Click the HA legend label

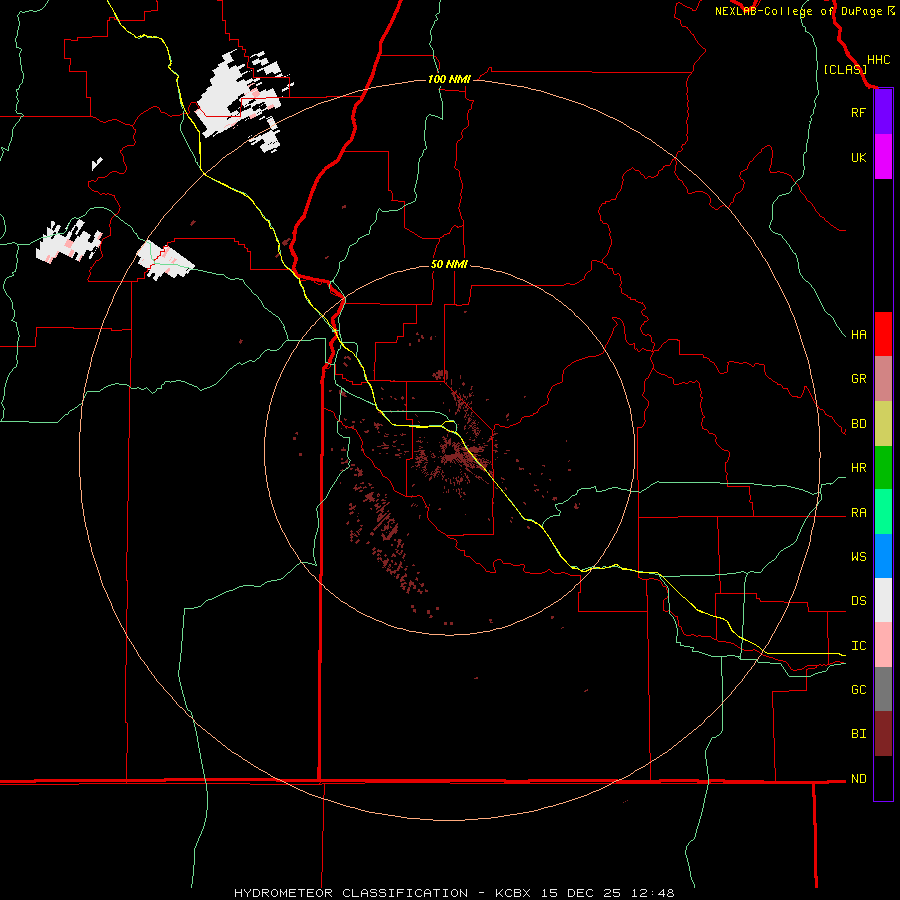click(x=858, y=334)
